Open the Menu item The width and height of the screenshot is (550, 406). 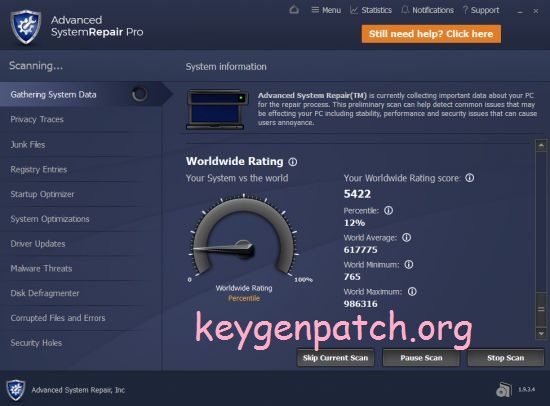(326, 10)
